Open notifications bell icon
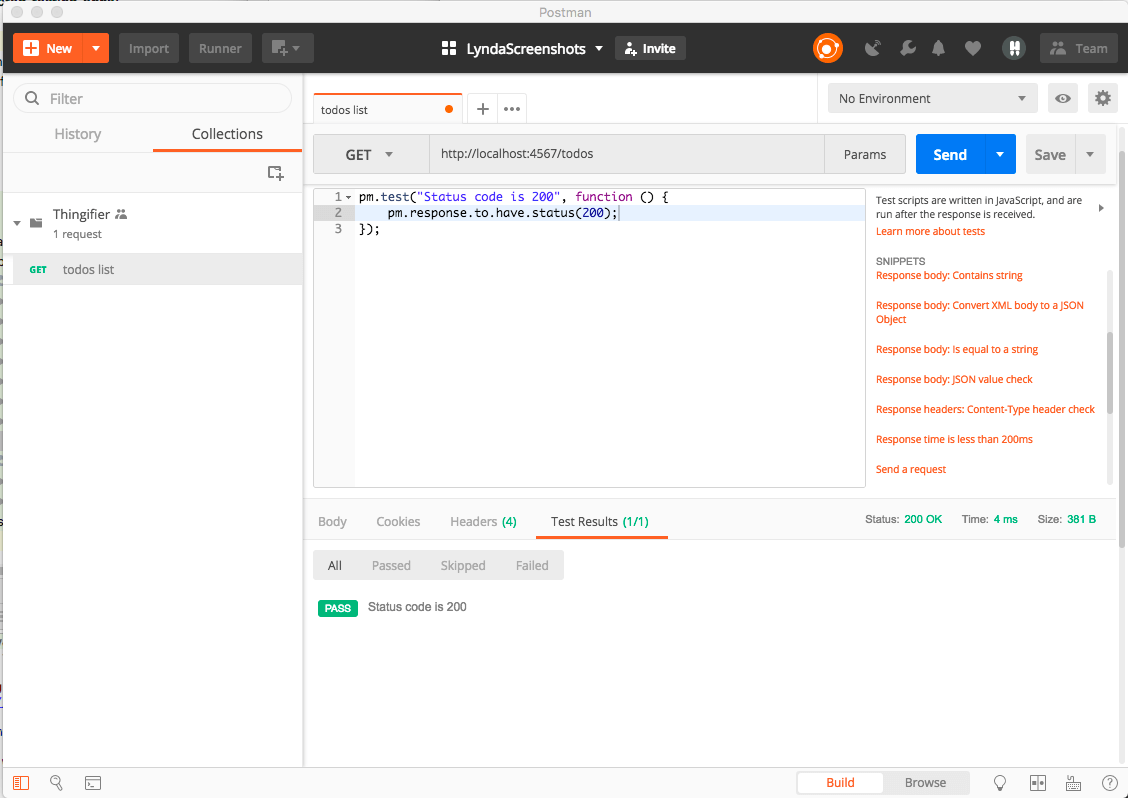Image resolution: width=1128 pixels, height=798 pixels. click(938, 48)
